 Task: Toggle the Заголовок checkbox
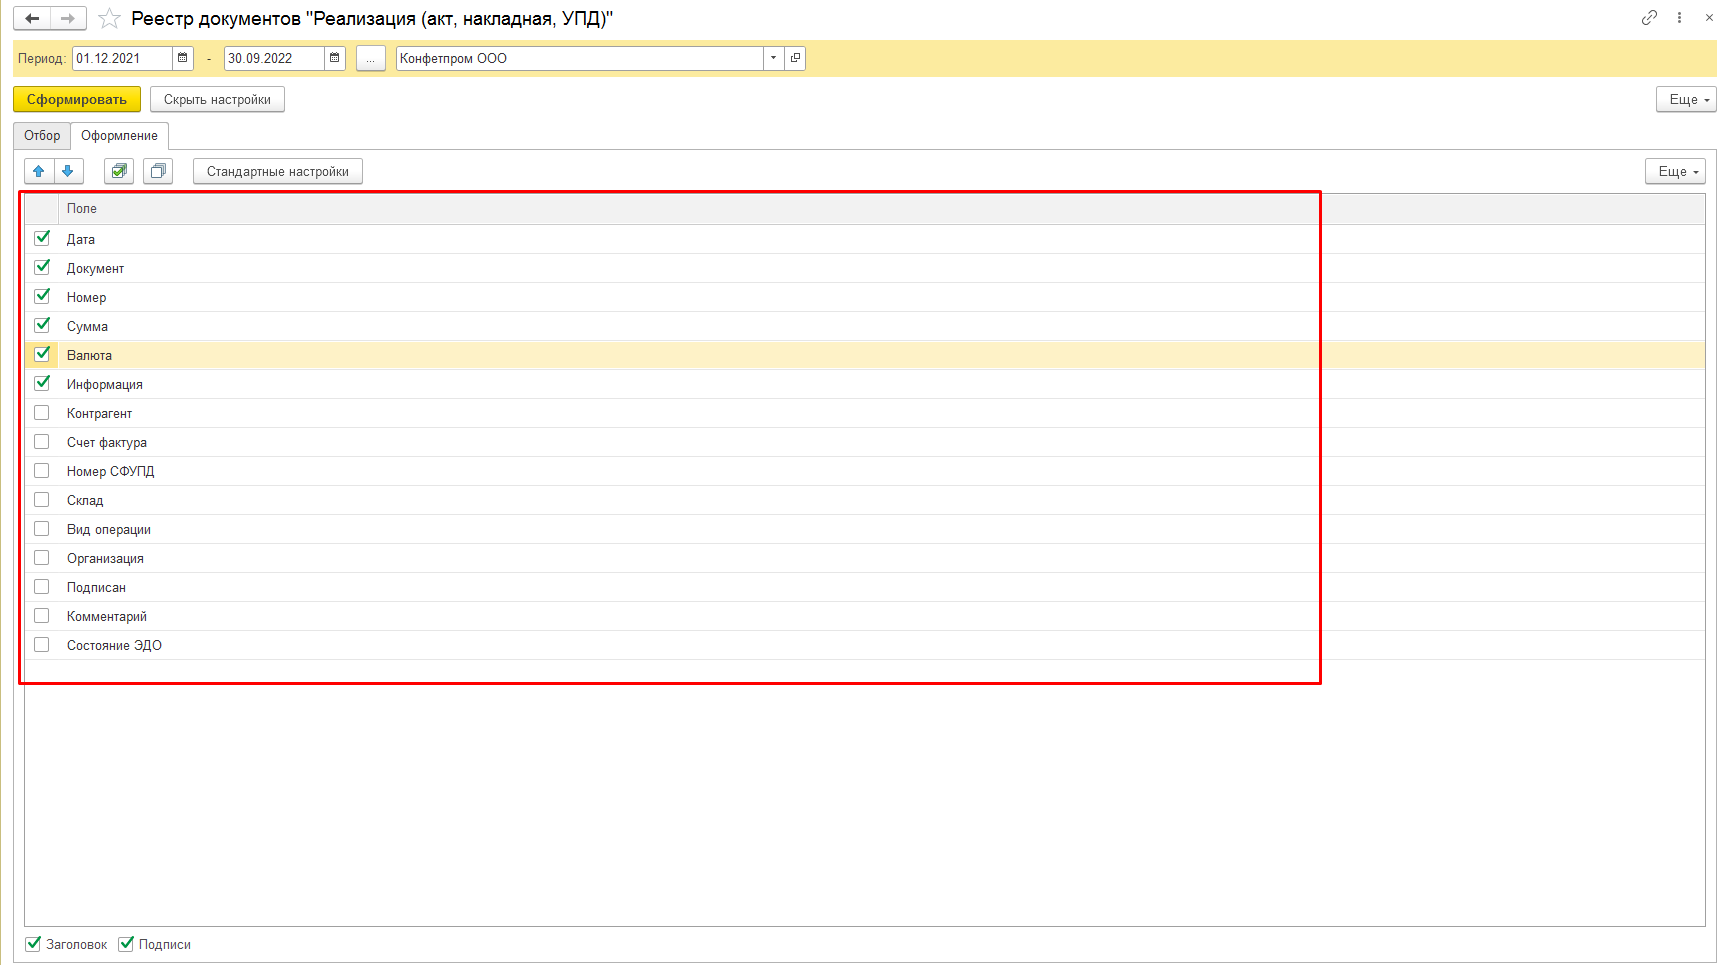click(x=33, y=943)
